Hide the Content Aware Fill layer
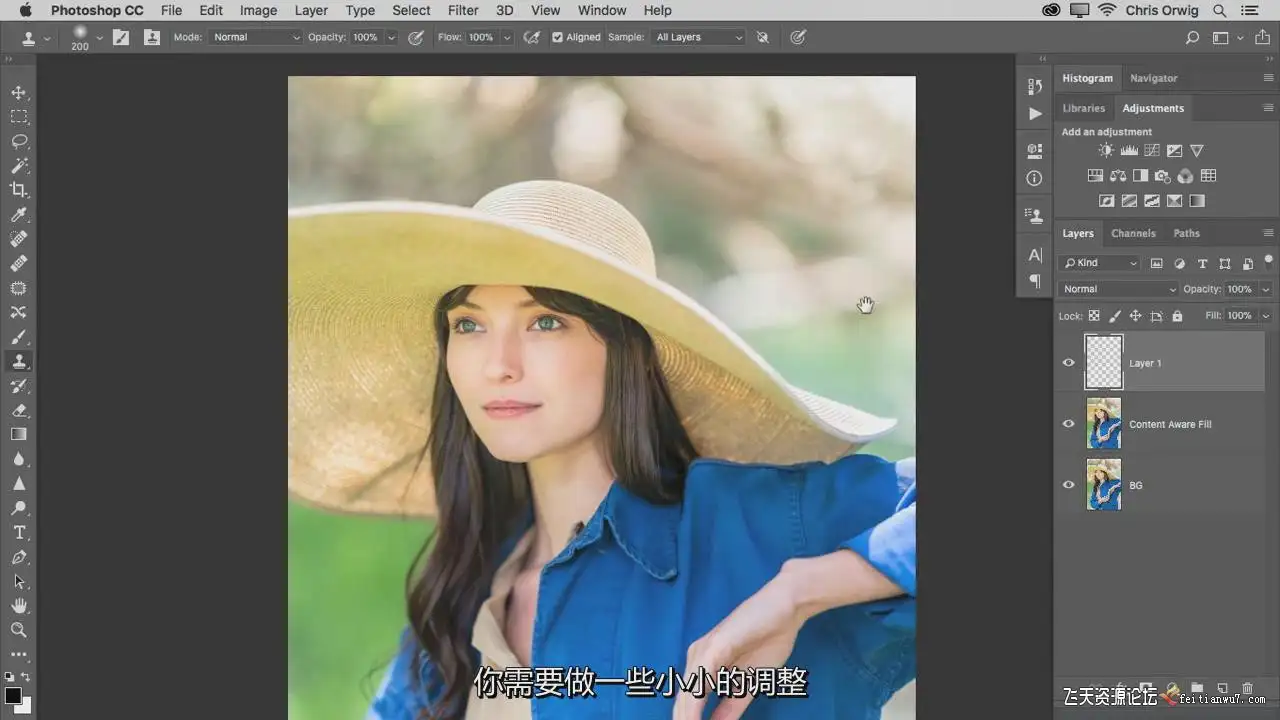 1068,424
